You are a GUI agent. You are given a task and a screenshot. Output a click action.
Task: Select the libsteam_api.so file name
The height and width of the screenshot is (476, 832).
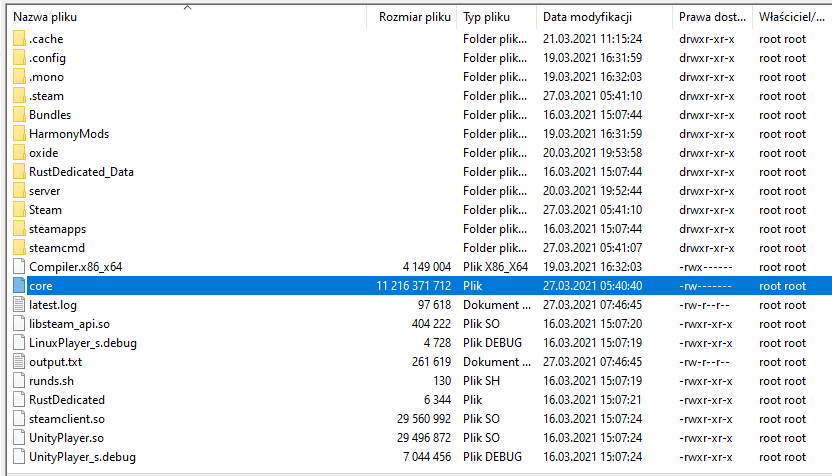[x=70, y=324]
